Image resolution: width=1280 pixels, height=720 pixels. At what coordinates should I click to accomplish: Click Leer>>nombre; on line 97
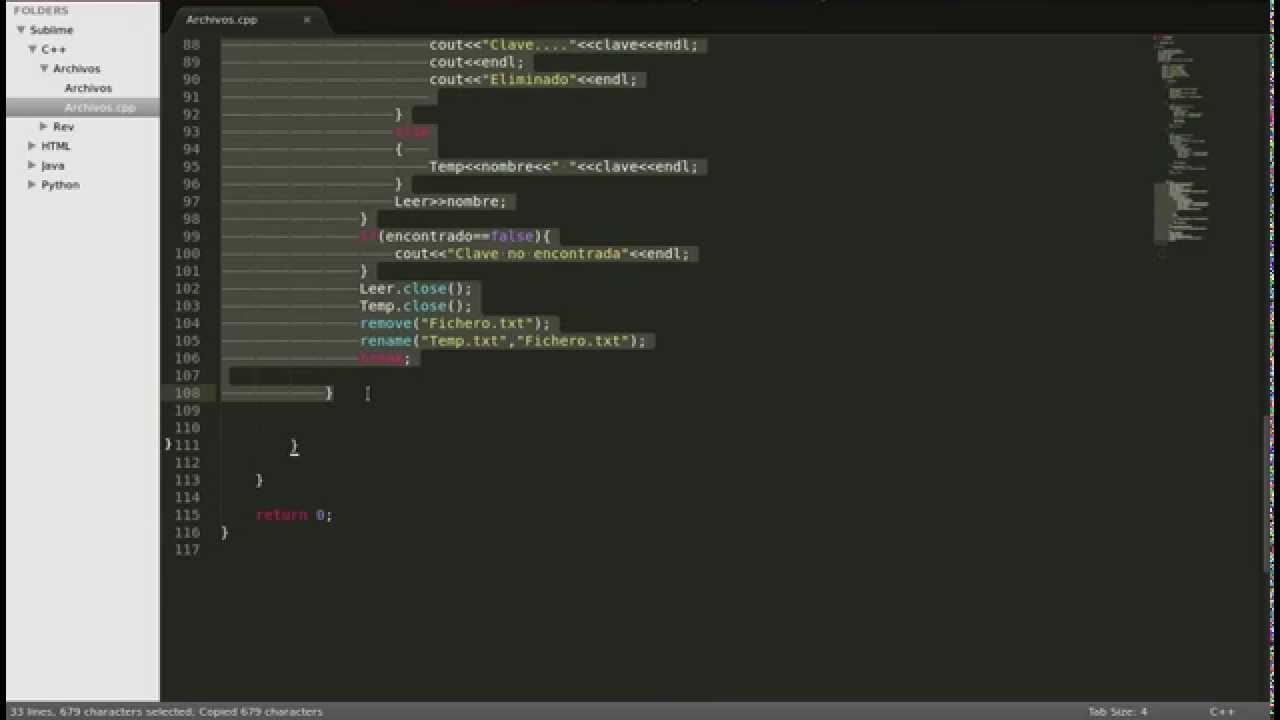point(450,201)
